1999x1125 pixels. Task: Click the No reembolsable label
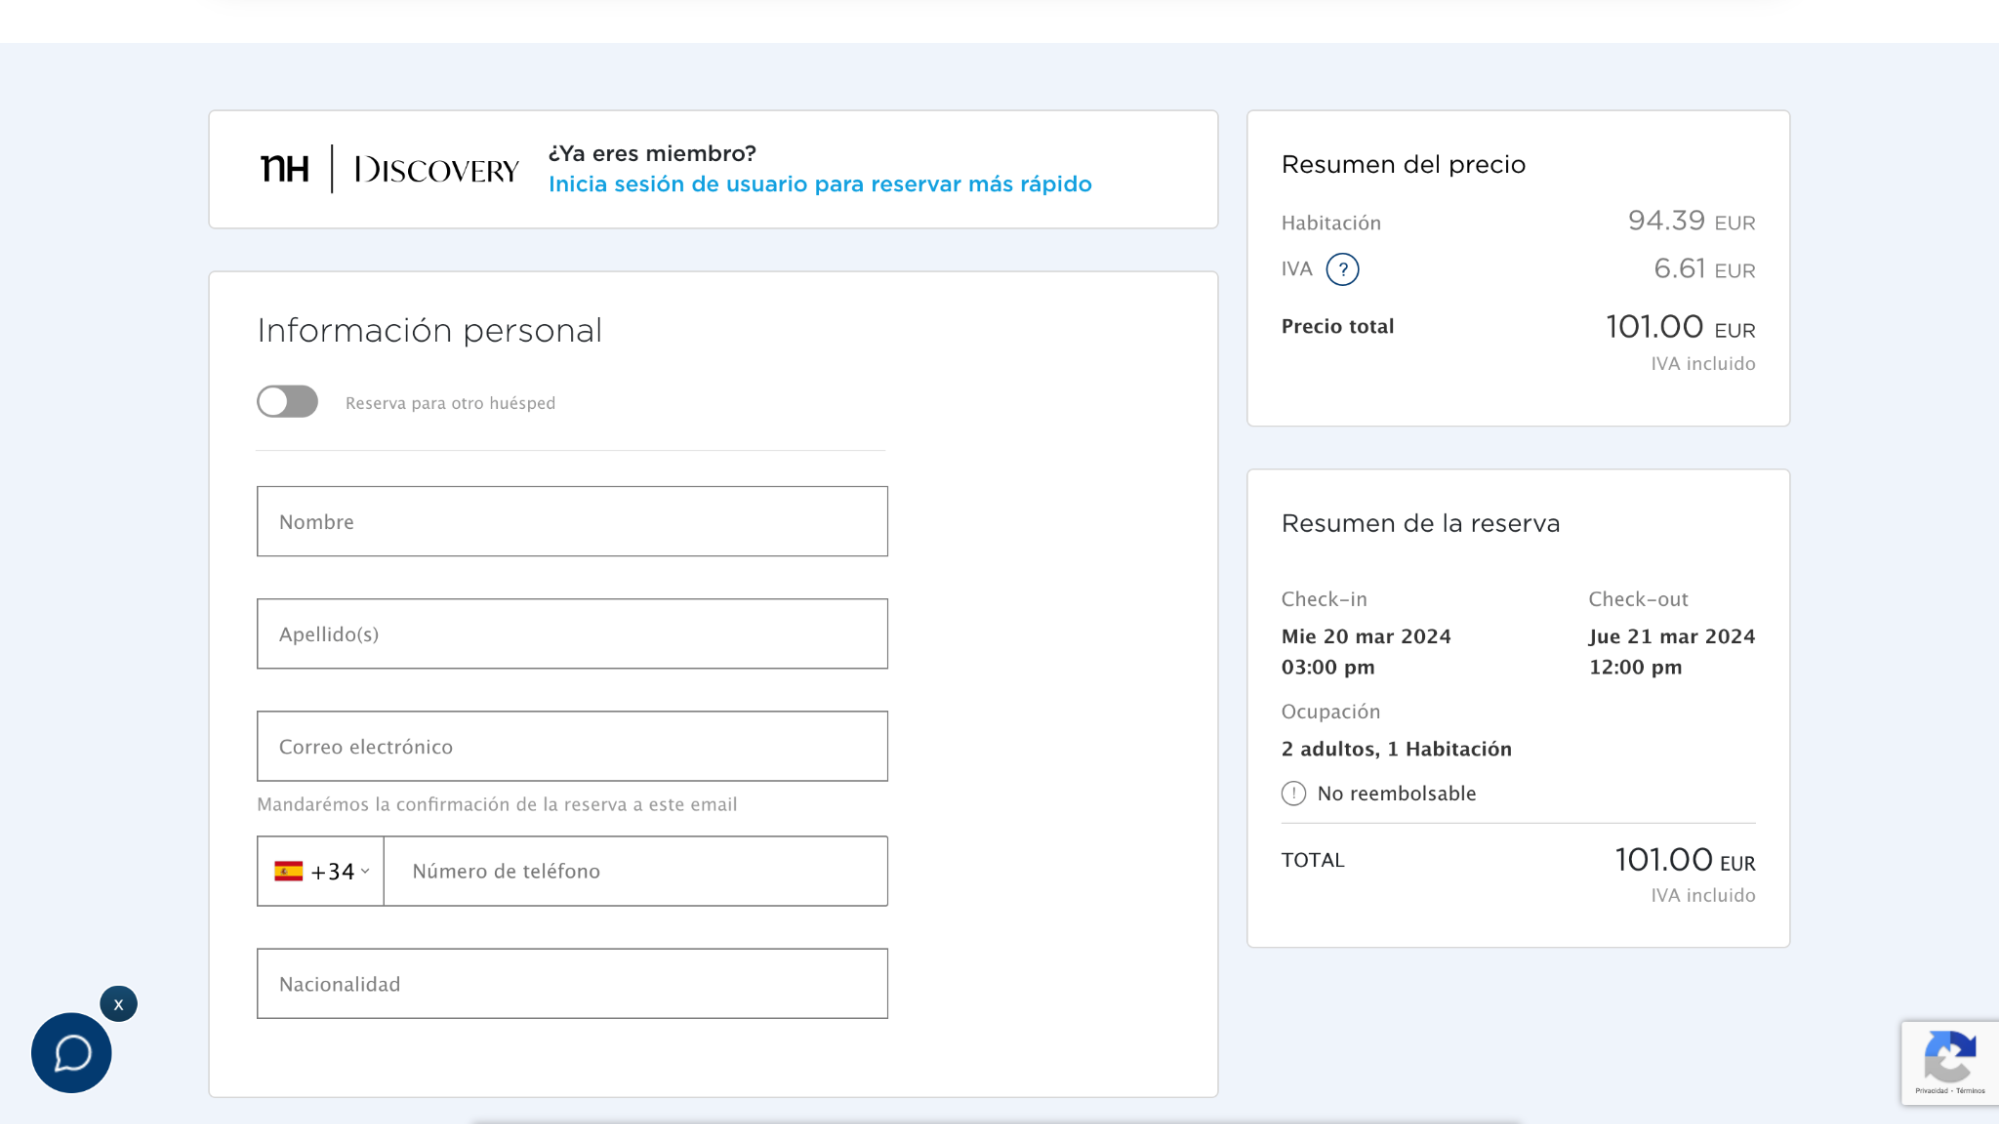(x=1396, y=793)
